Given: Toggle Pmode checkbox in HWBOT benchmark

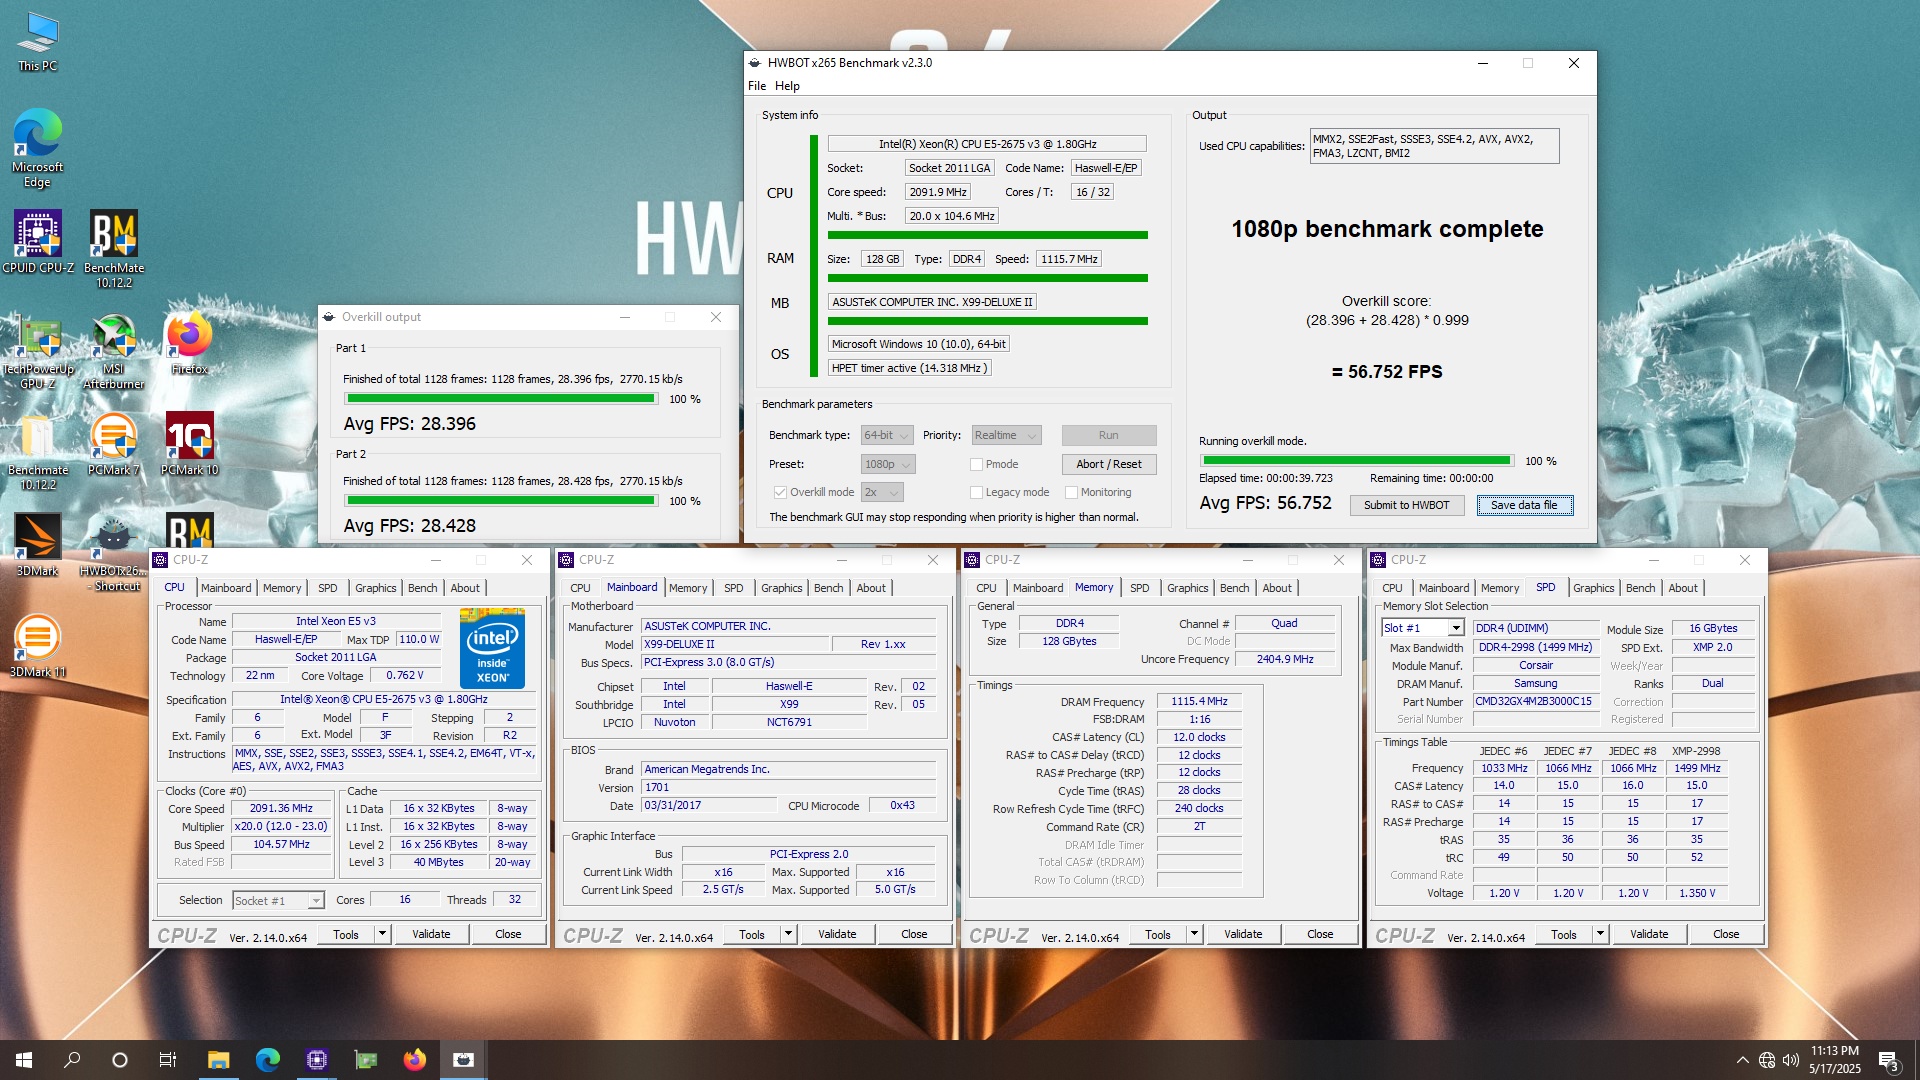Looking at the screenshot, I should pos(976,464).
